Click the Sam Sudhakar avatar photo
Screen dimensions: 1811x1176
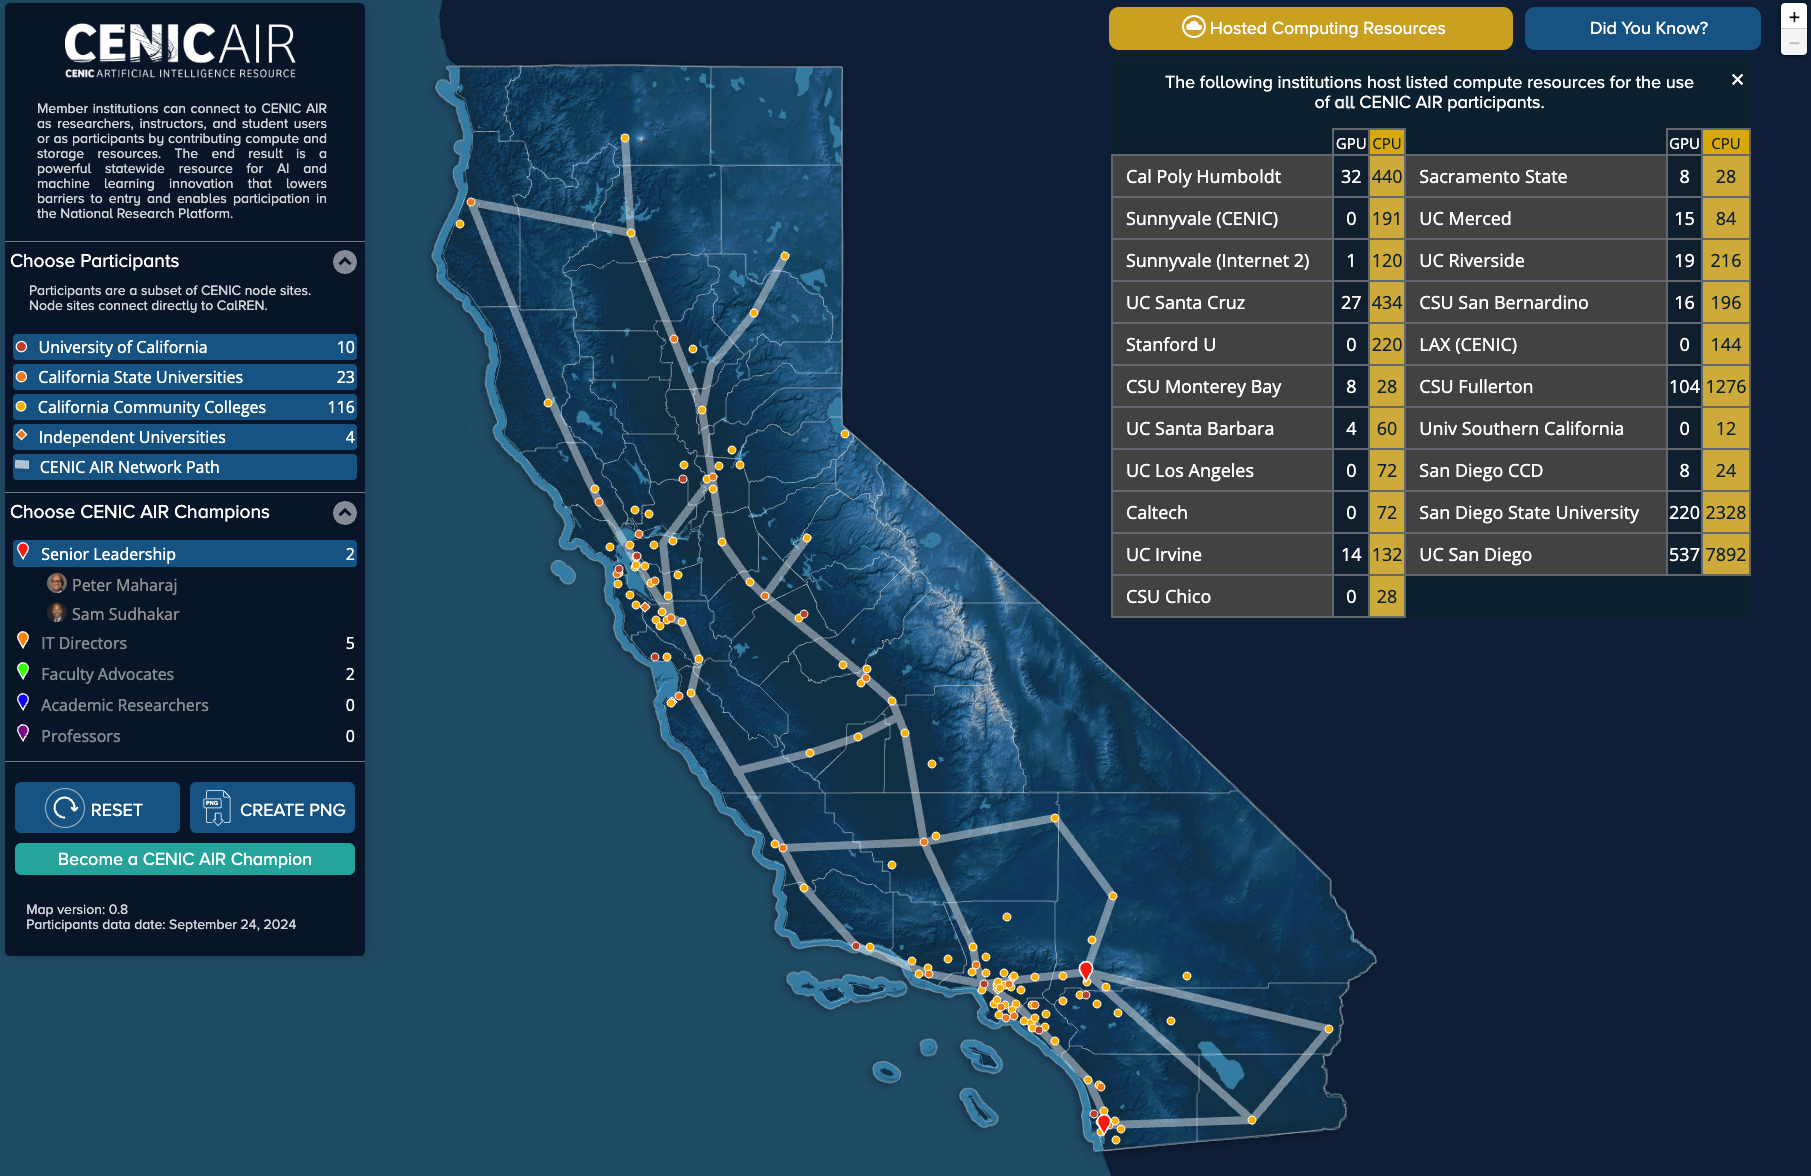tap(57, 612)
